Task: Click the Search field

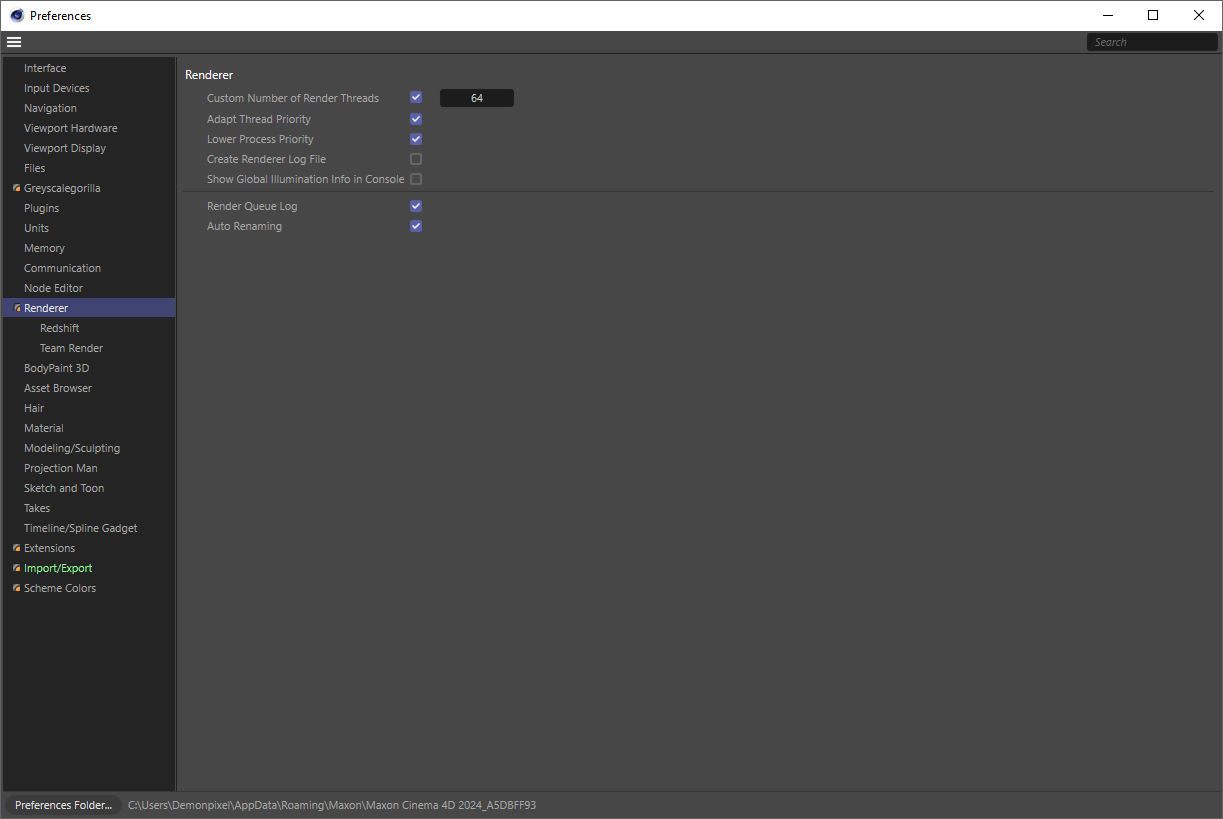Action: tap(1152, 42)
